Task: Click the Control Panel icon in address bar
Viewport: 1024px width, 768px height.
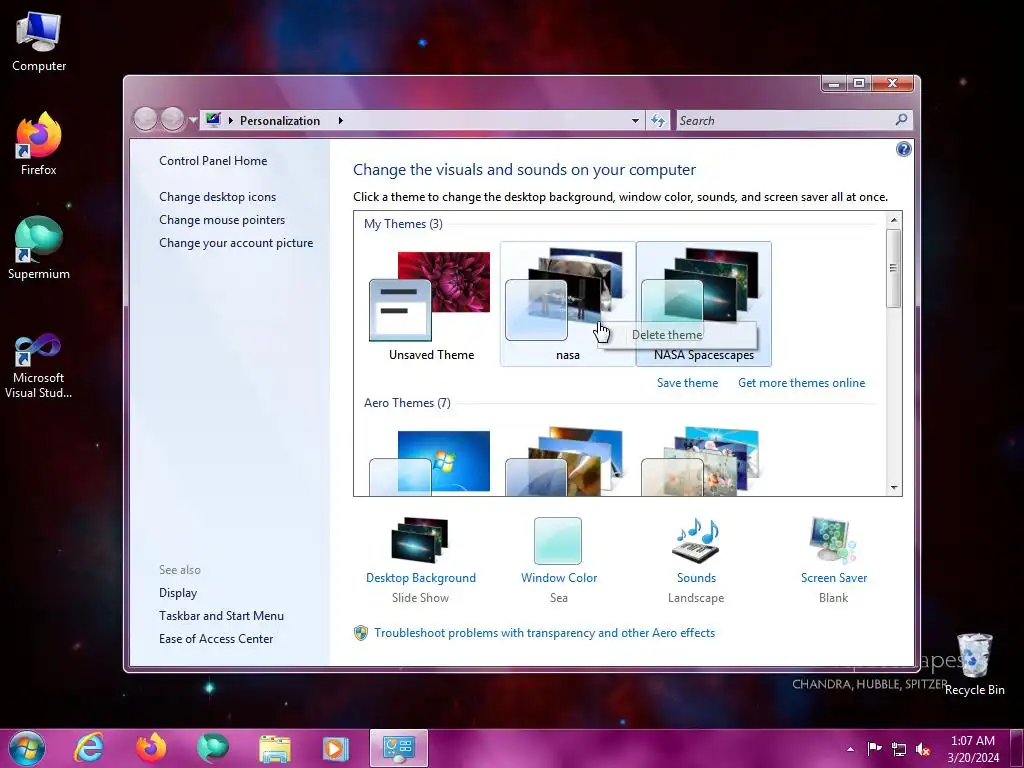Action: (213, 120)
